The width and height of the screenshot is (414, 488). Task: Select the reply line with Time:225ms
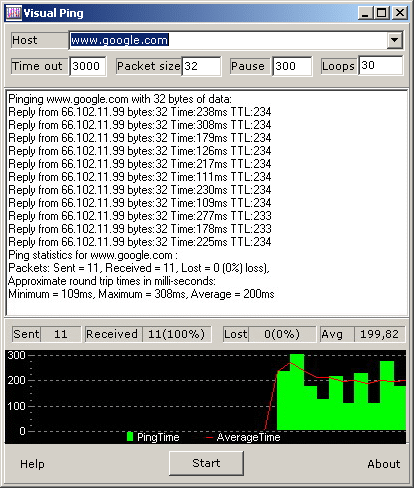point(140,242)
